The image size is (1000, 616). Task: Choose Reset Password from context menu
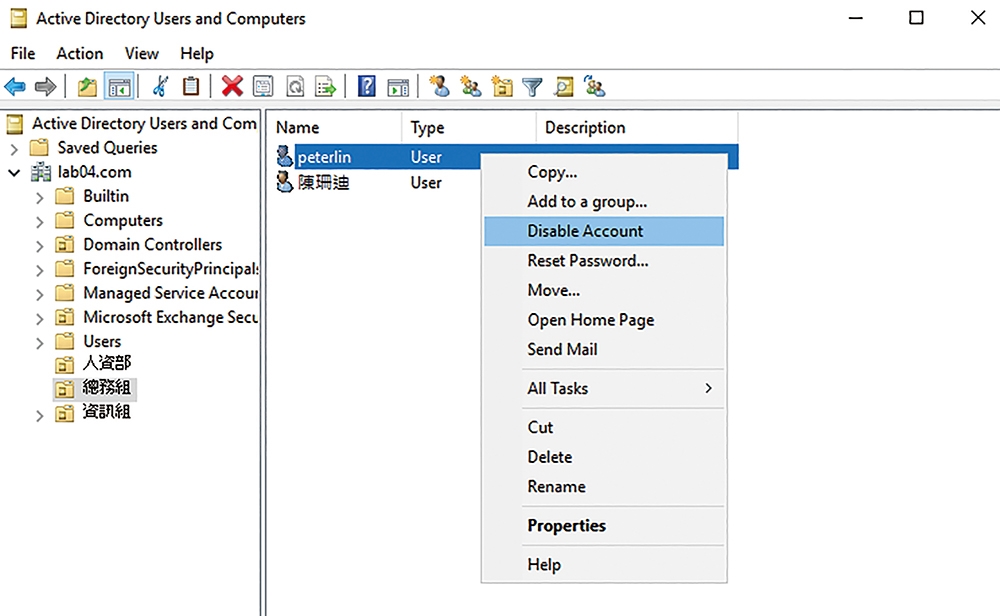[604, 261]
